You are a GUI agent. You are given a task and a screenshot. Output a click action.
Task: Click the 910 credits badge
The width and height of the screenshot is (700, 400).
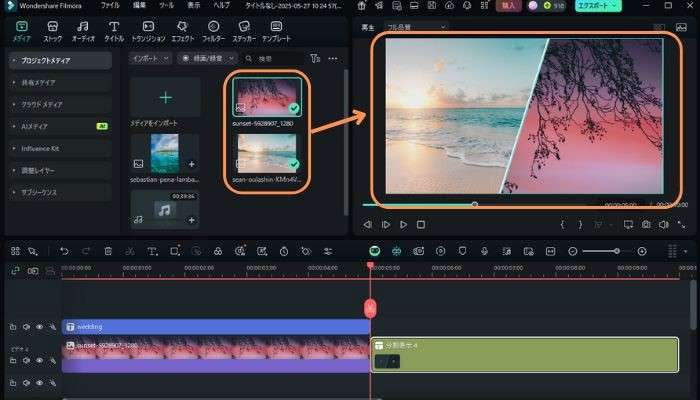pyautogui.click(x=554, y=5)
